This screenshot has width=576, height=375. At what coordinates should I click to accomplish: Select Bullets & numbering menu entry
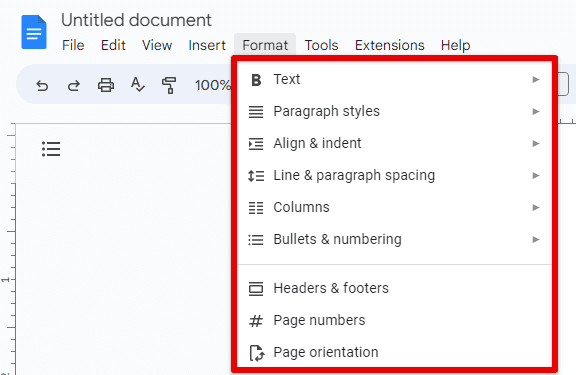[395, 239]
